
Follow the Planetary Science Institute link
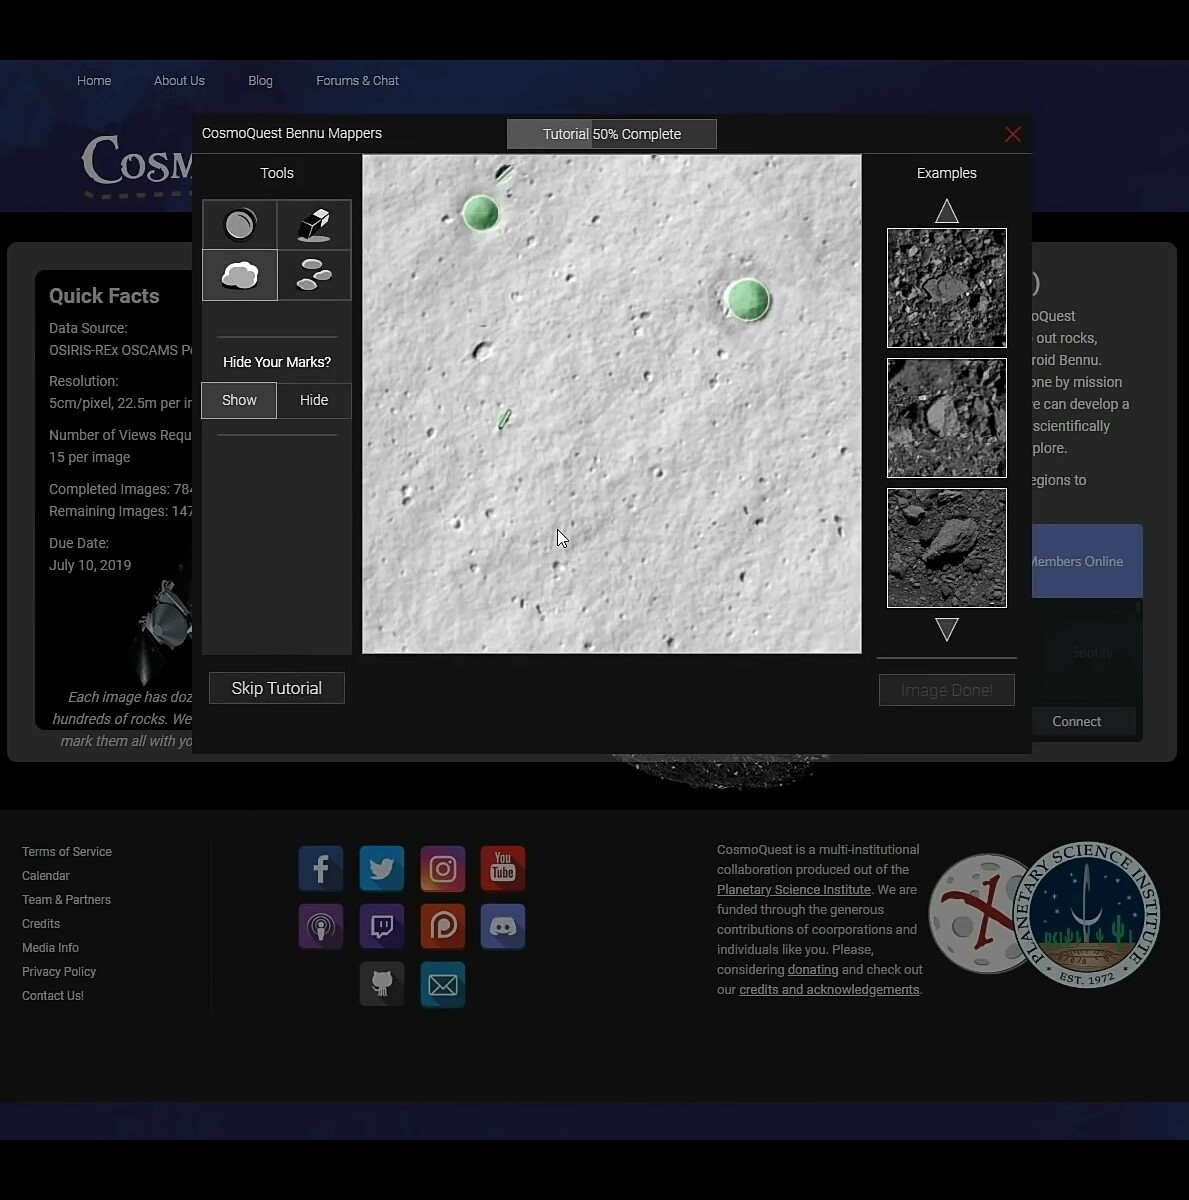tap(794, 890)
